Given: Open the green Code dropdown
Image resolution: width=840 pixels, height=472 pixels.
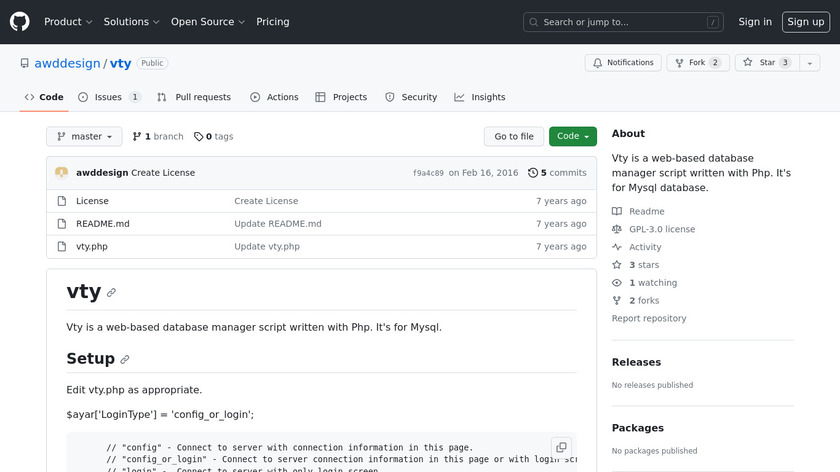Looking at the screenshot, I should click(572, 136).
